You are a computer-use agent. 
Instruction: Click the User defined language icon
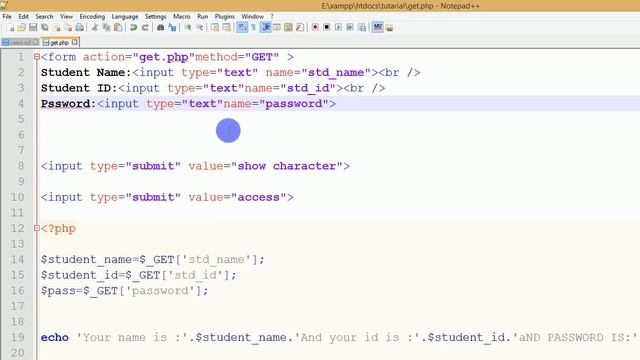point(277,27)
